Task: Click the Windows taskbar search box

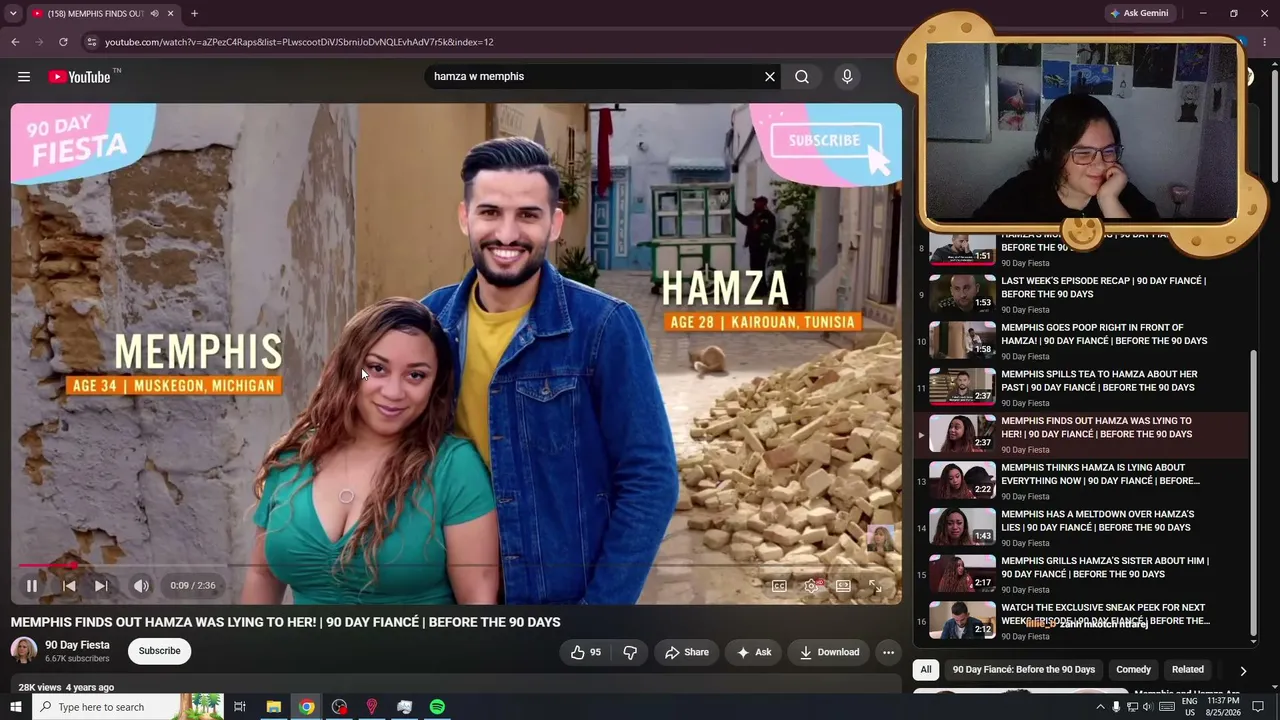Action: click(126, 707)
